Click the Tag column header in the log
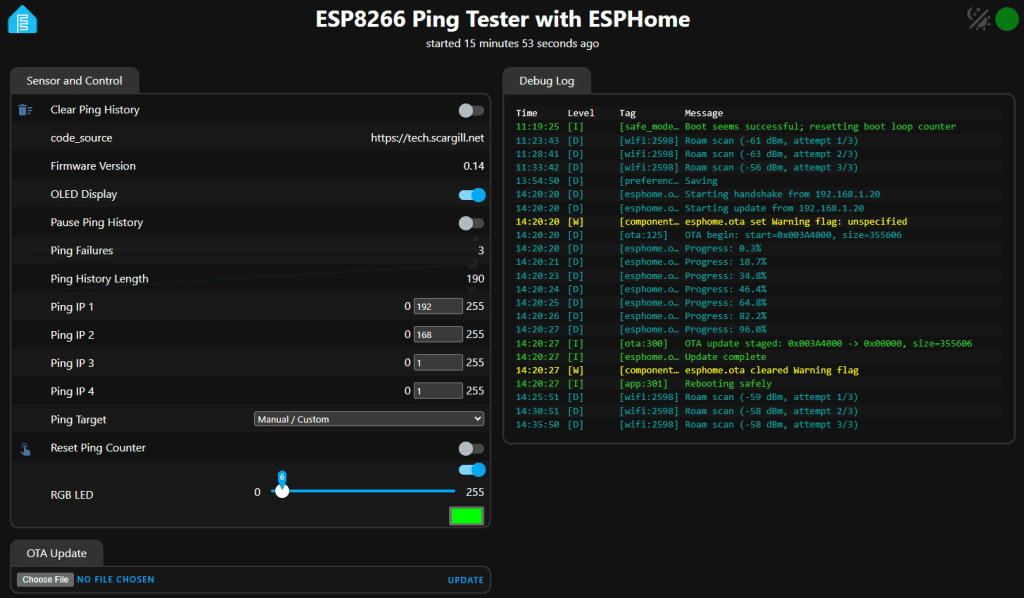The height and width of the screenshot is (598, 1024). (x=627, y=113)
